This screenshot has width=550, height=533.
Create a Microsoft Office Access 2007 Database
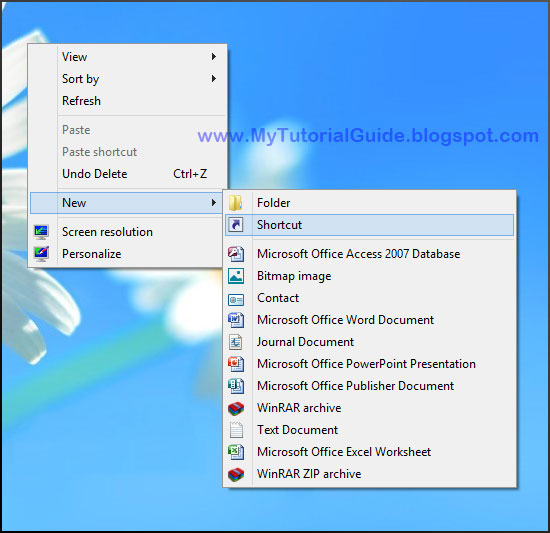coord(370,254)
